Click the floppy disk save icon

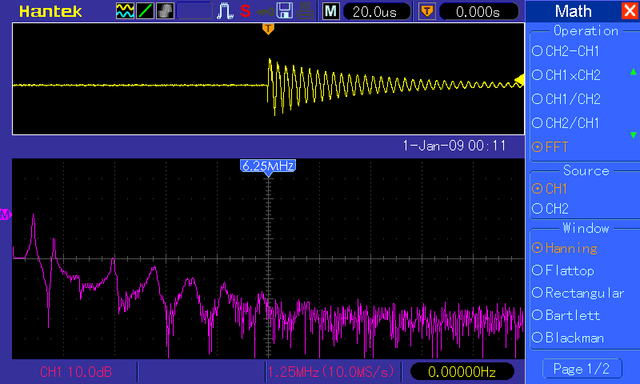click(x=284, y=11)
